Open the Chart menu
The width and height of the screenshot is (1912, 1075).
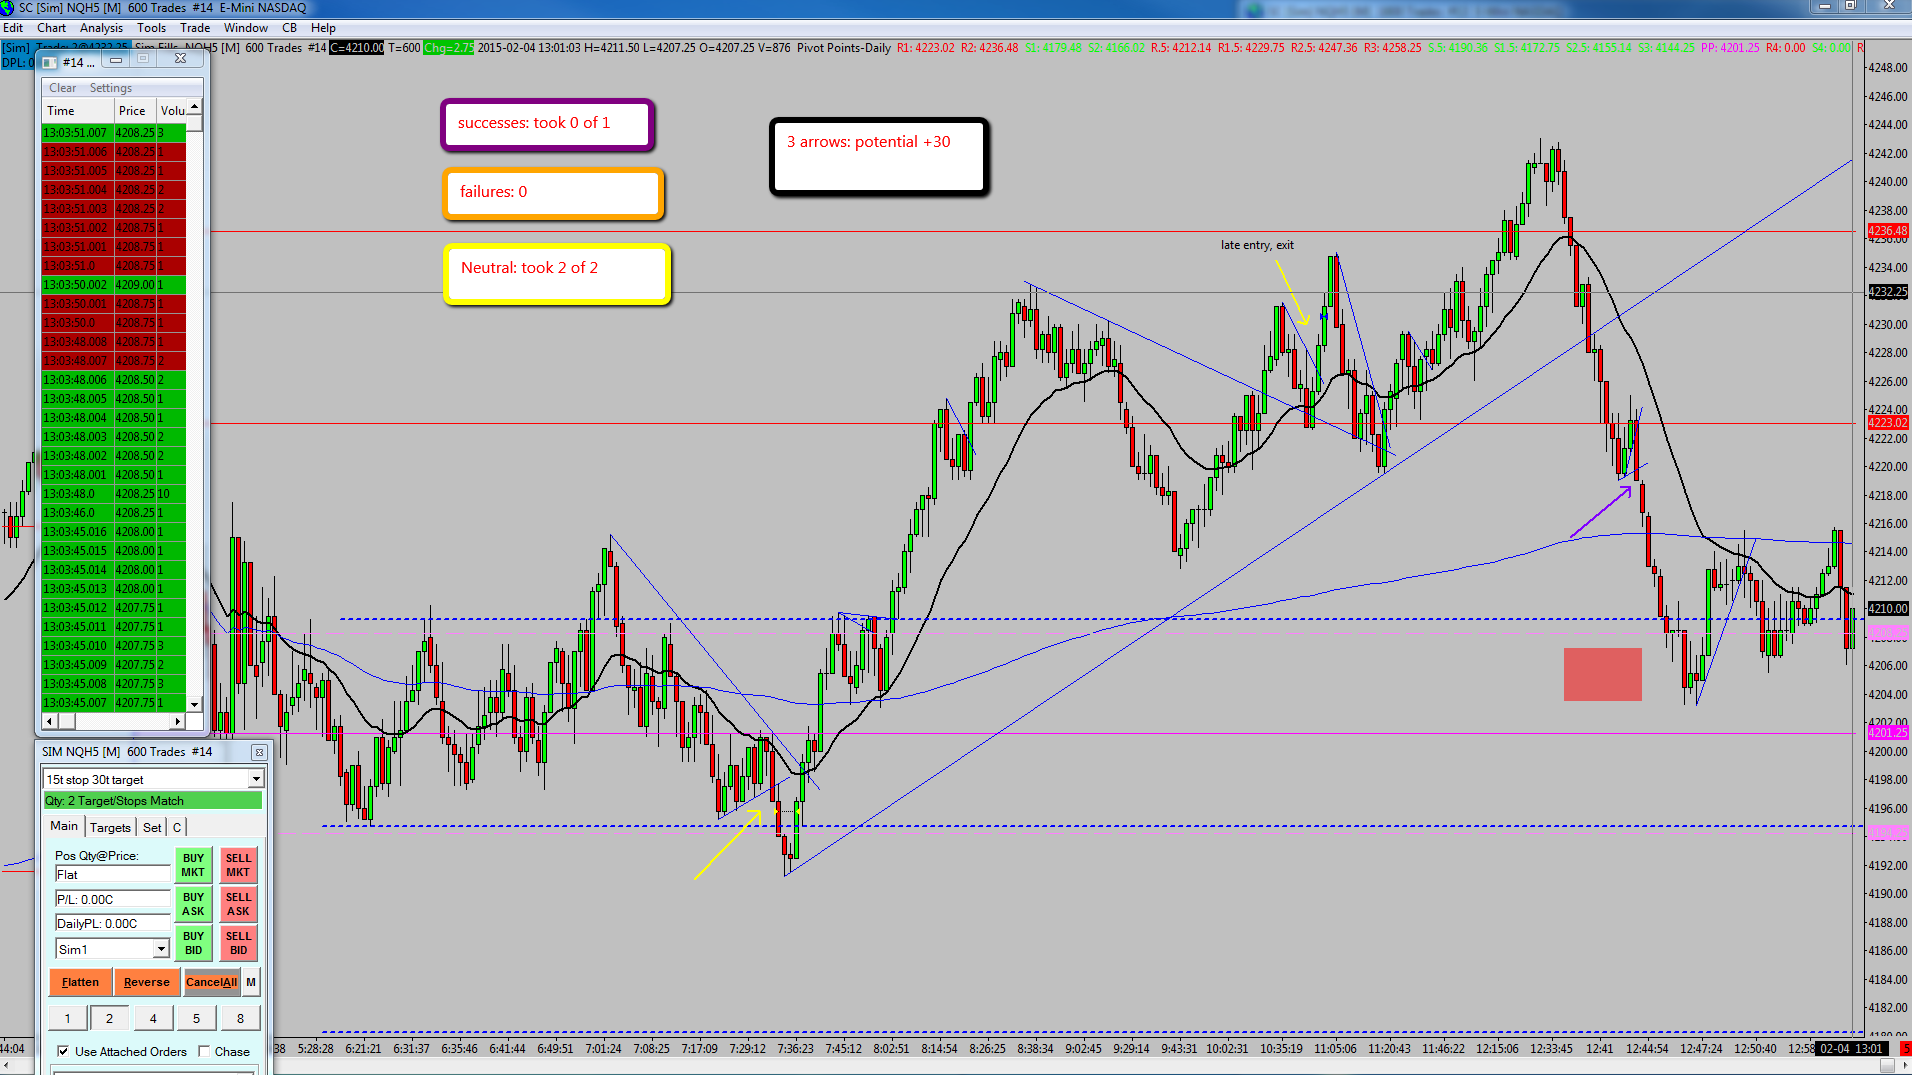[x=52, y=28]
